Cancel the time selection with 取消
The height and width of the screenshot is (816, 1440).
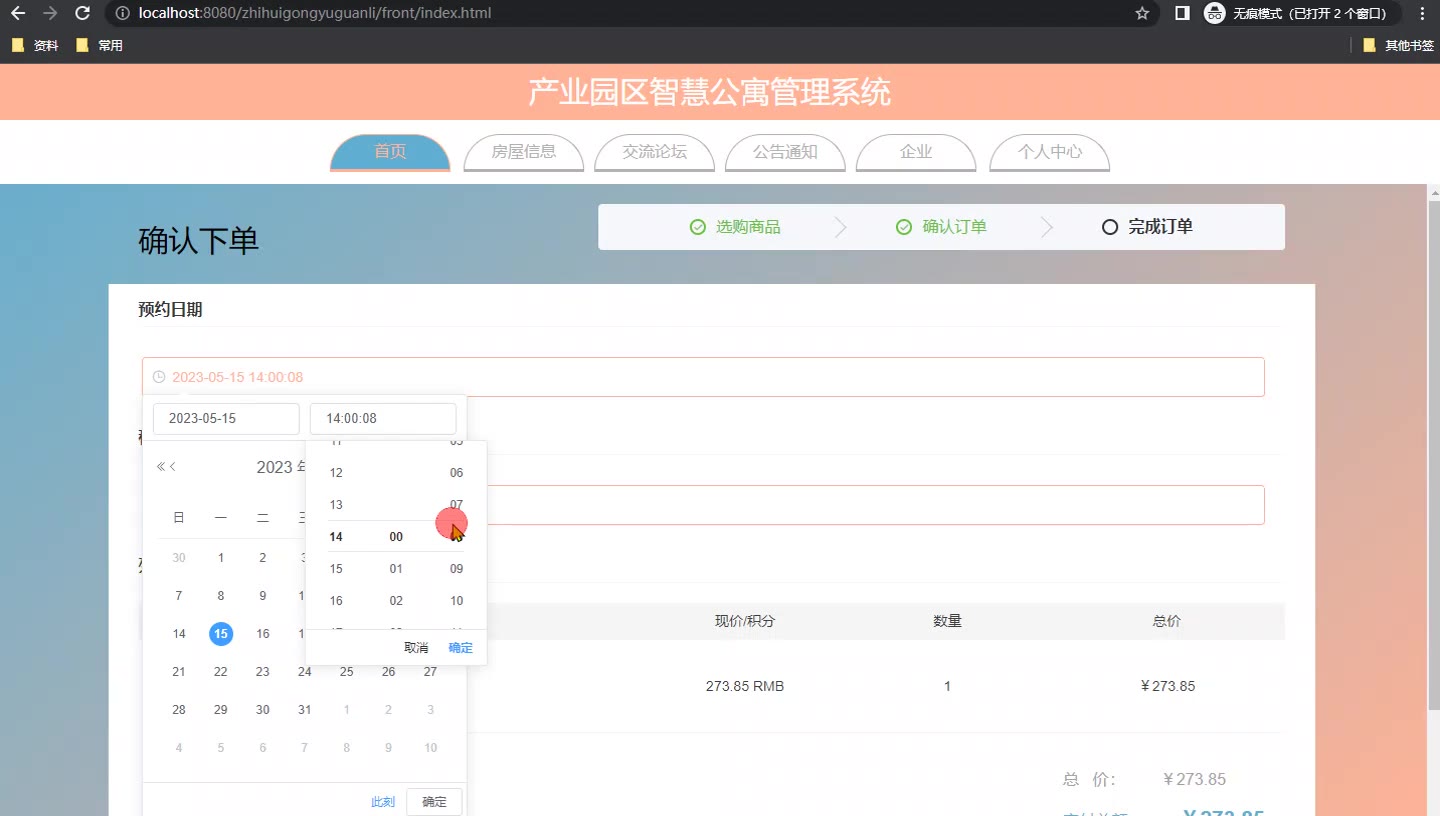click(416, 648)
